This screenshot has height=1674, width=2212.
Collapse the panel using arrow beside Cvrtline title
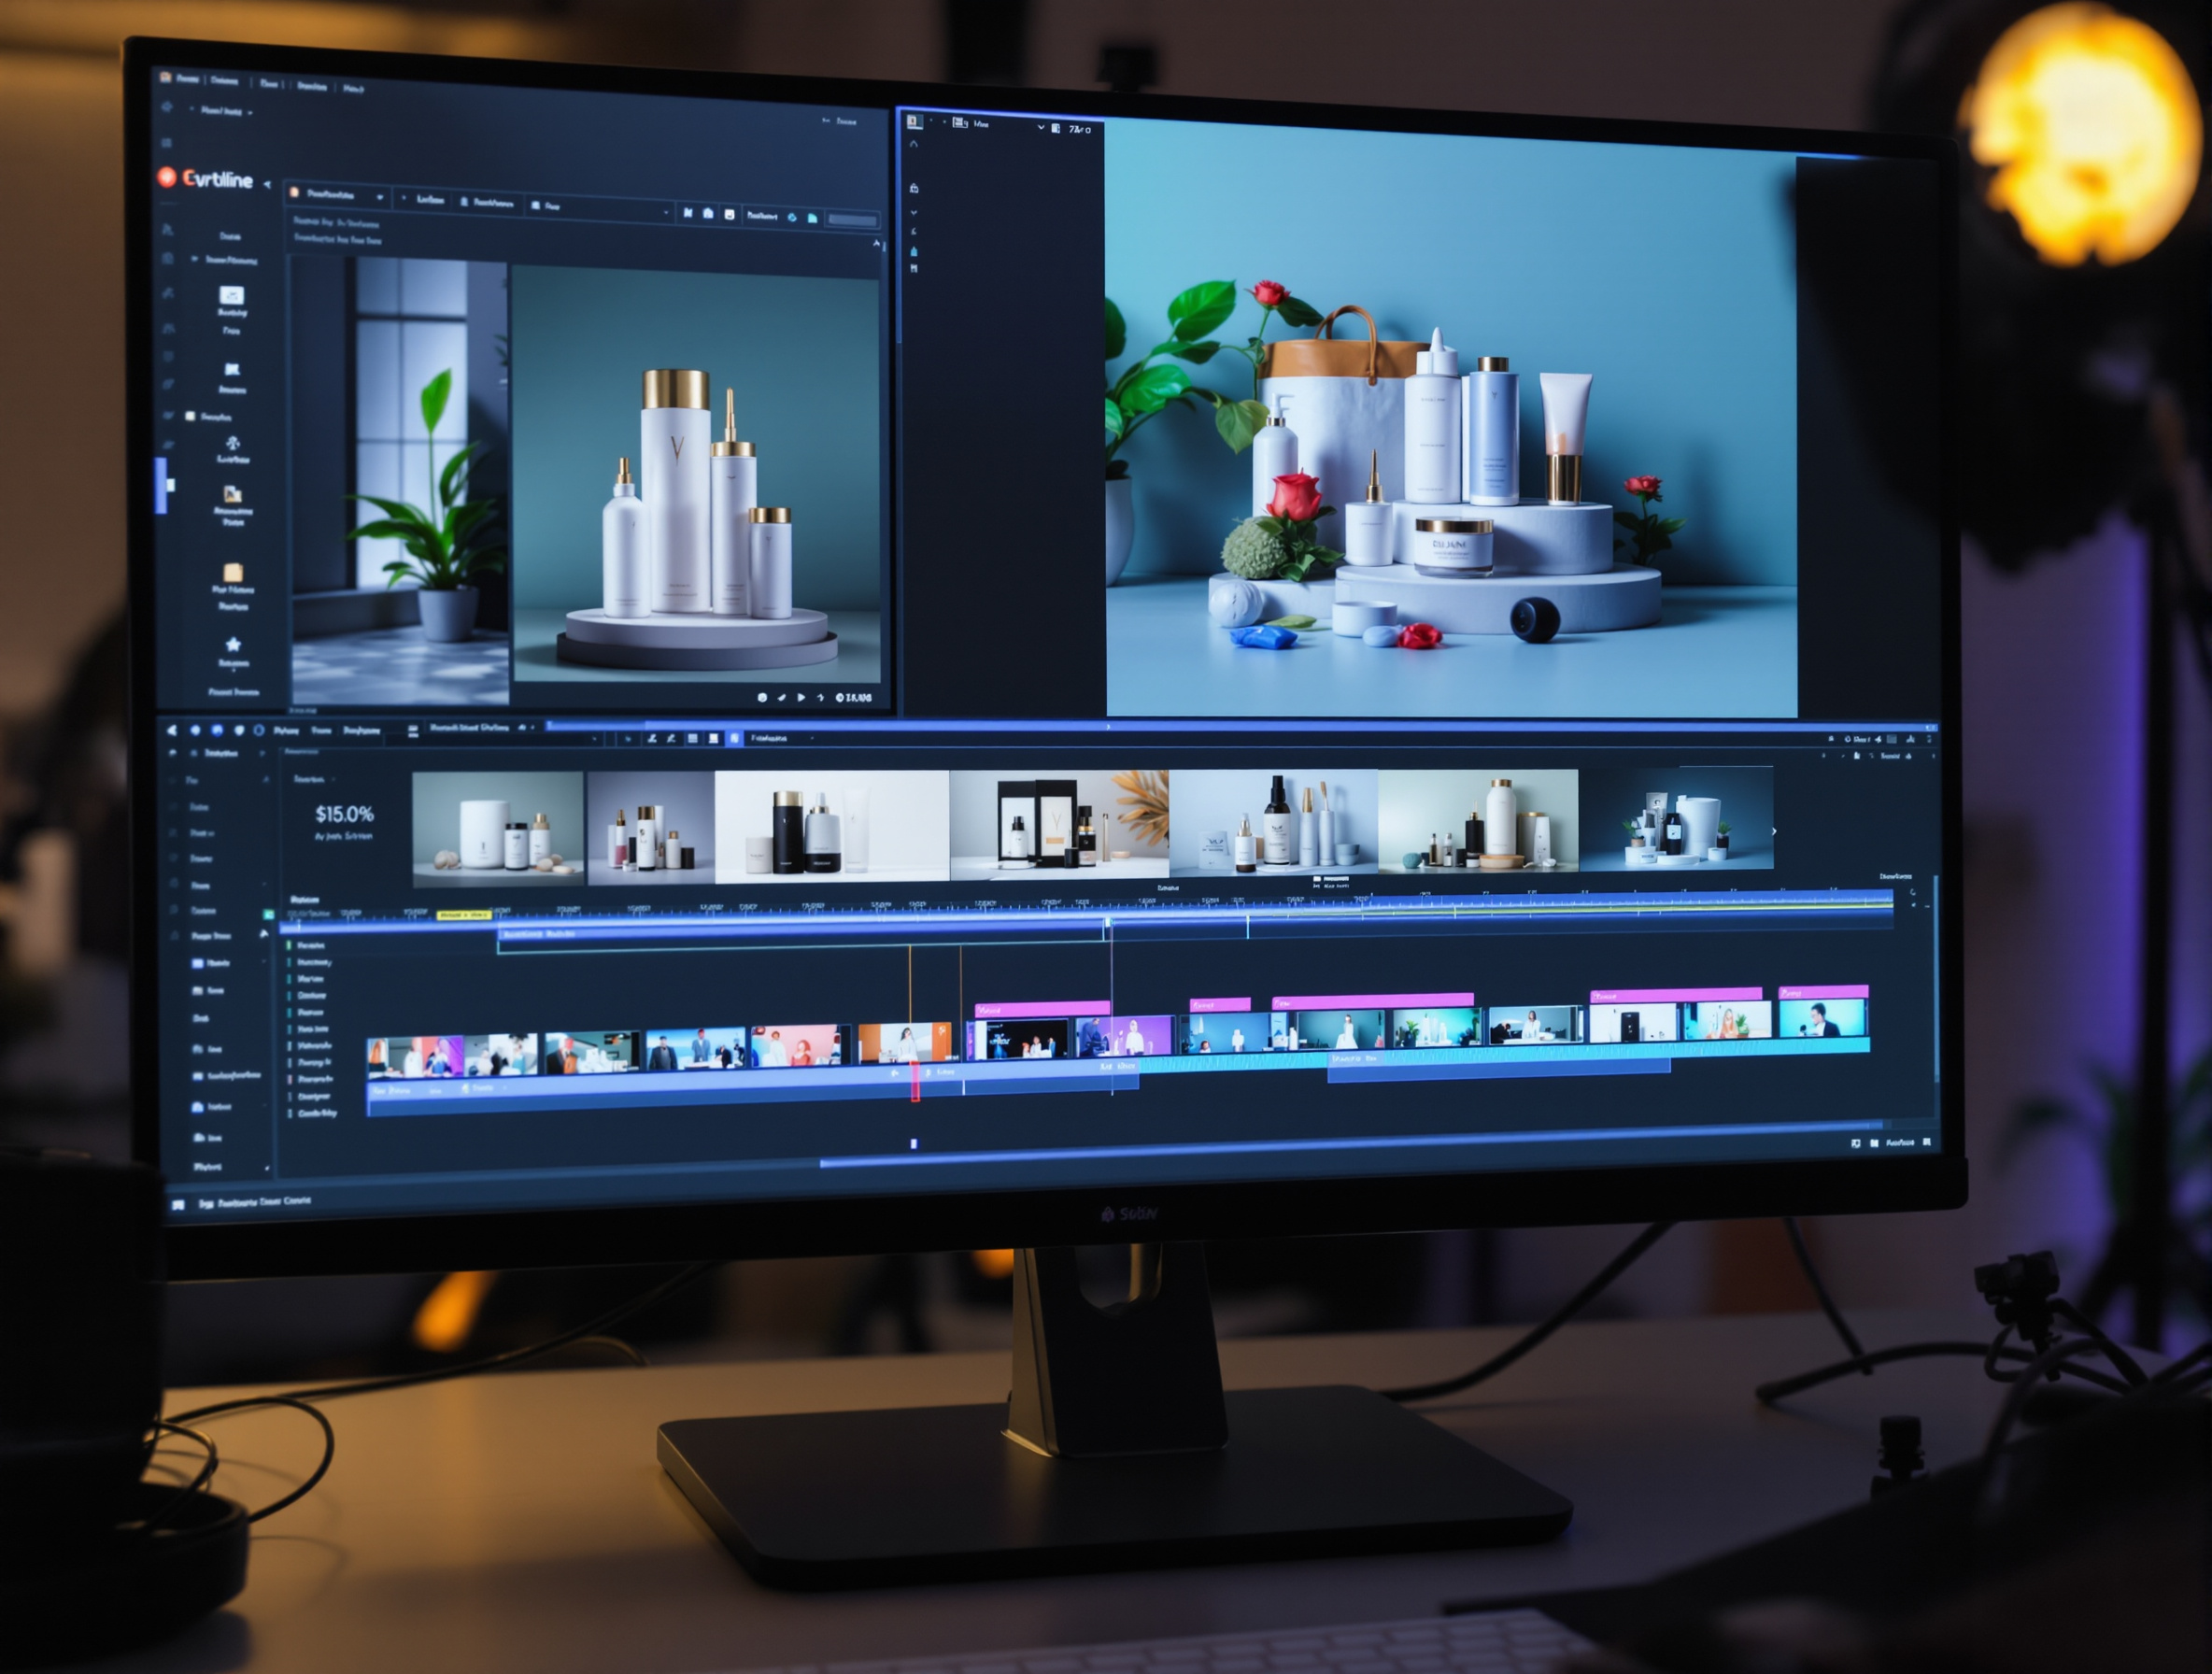[267, 184]
